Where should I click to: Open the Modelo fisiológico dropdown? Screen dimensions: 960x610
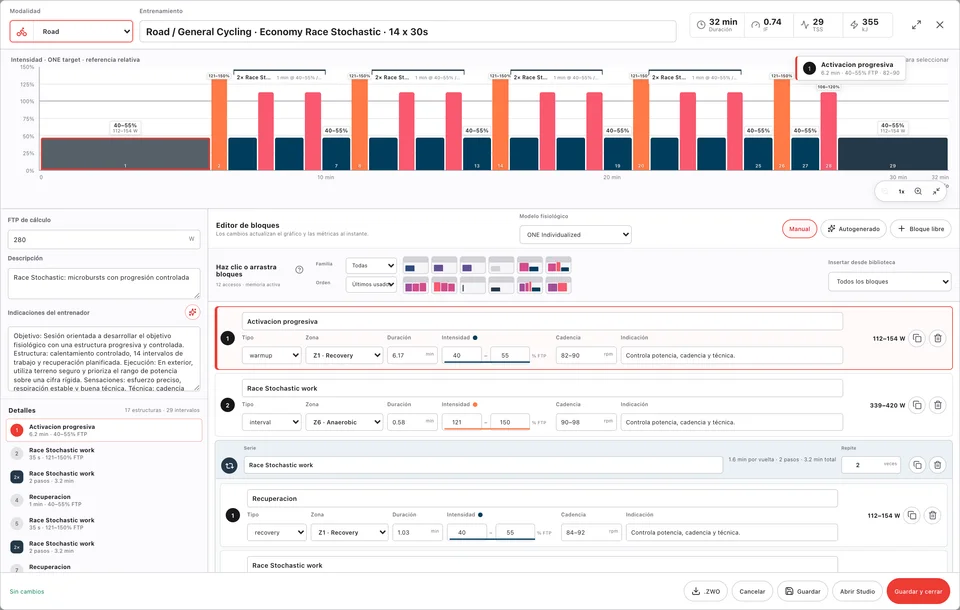(575, 235)
